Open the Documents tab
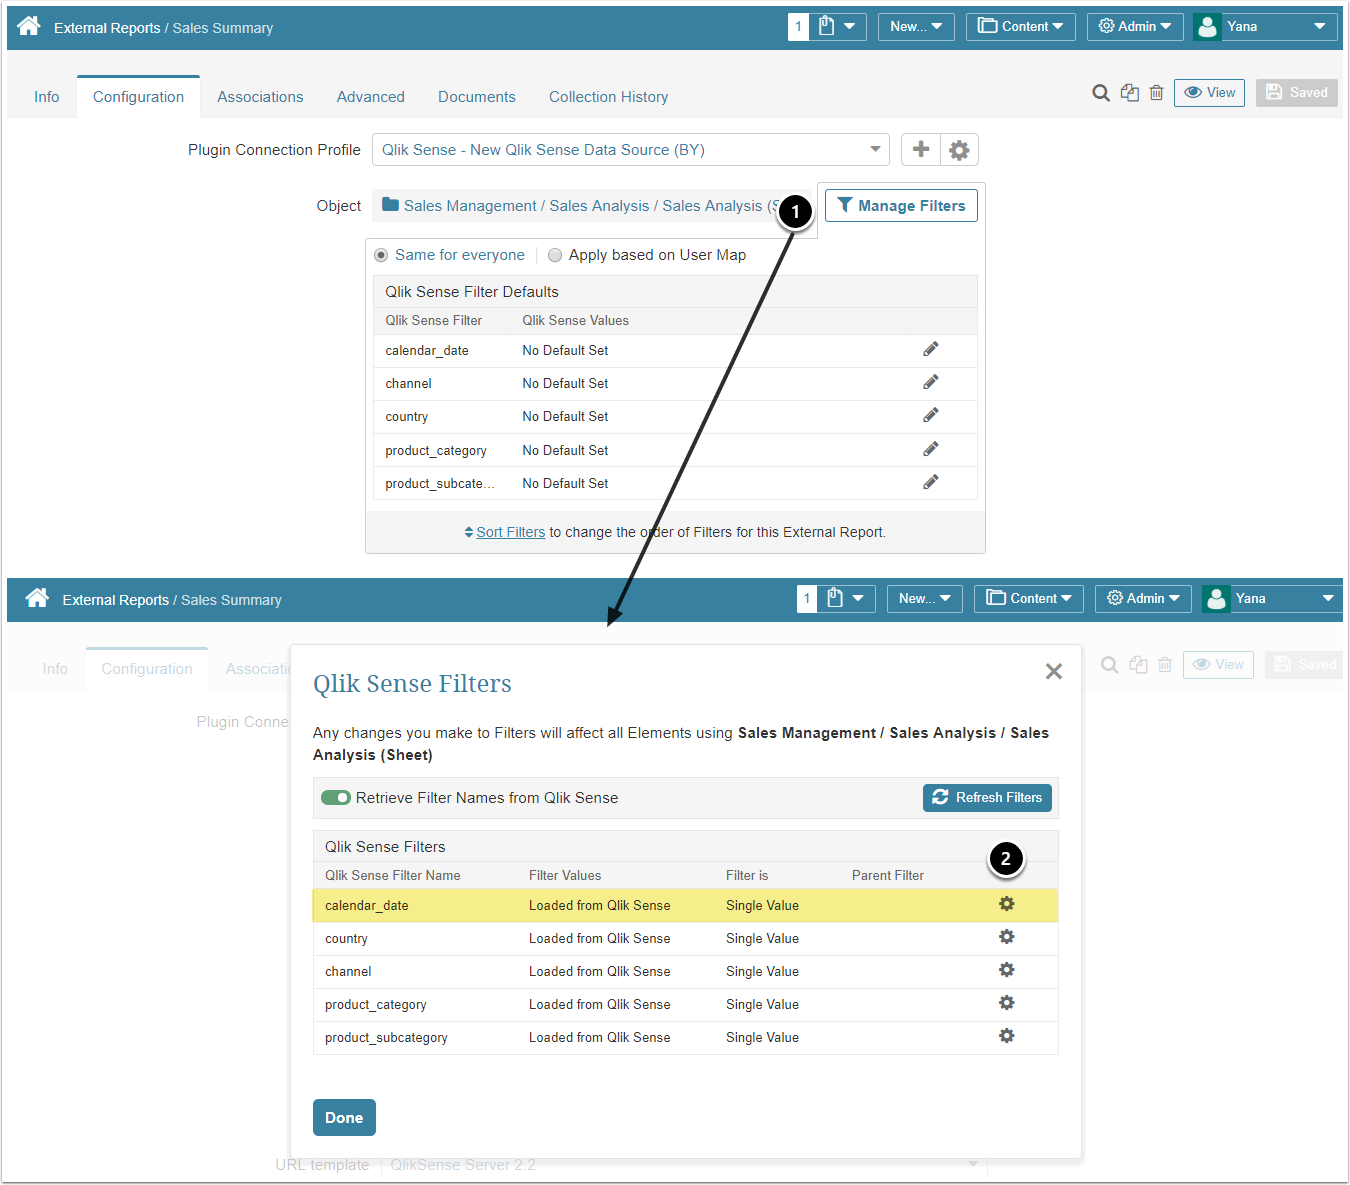The image size is (1350, 1185). pyautogui.click(x=477, y=97)
